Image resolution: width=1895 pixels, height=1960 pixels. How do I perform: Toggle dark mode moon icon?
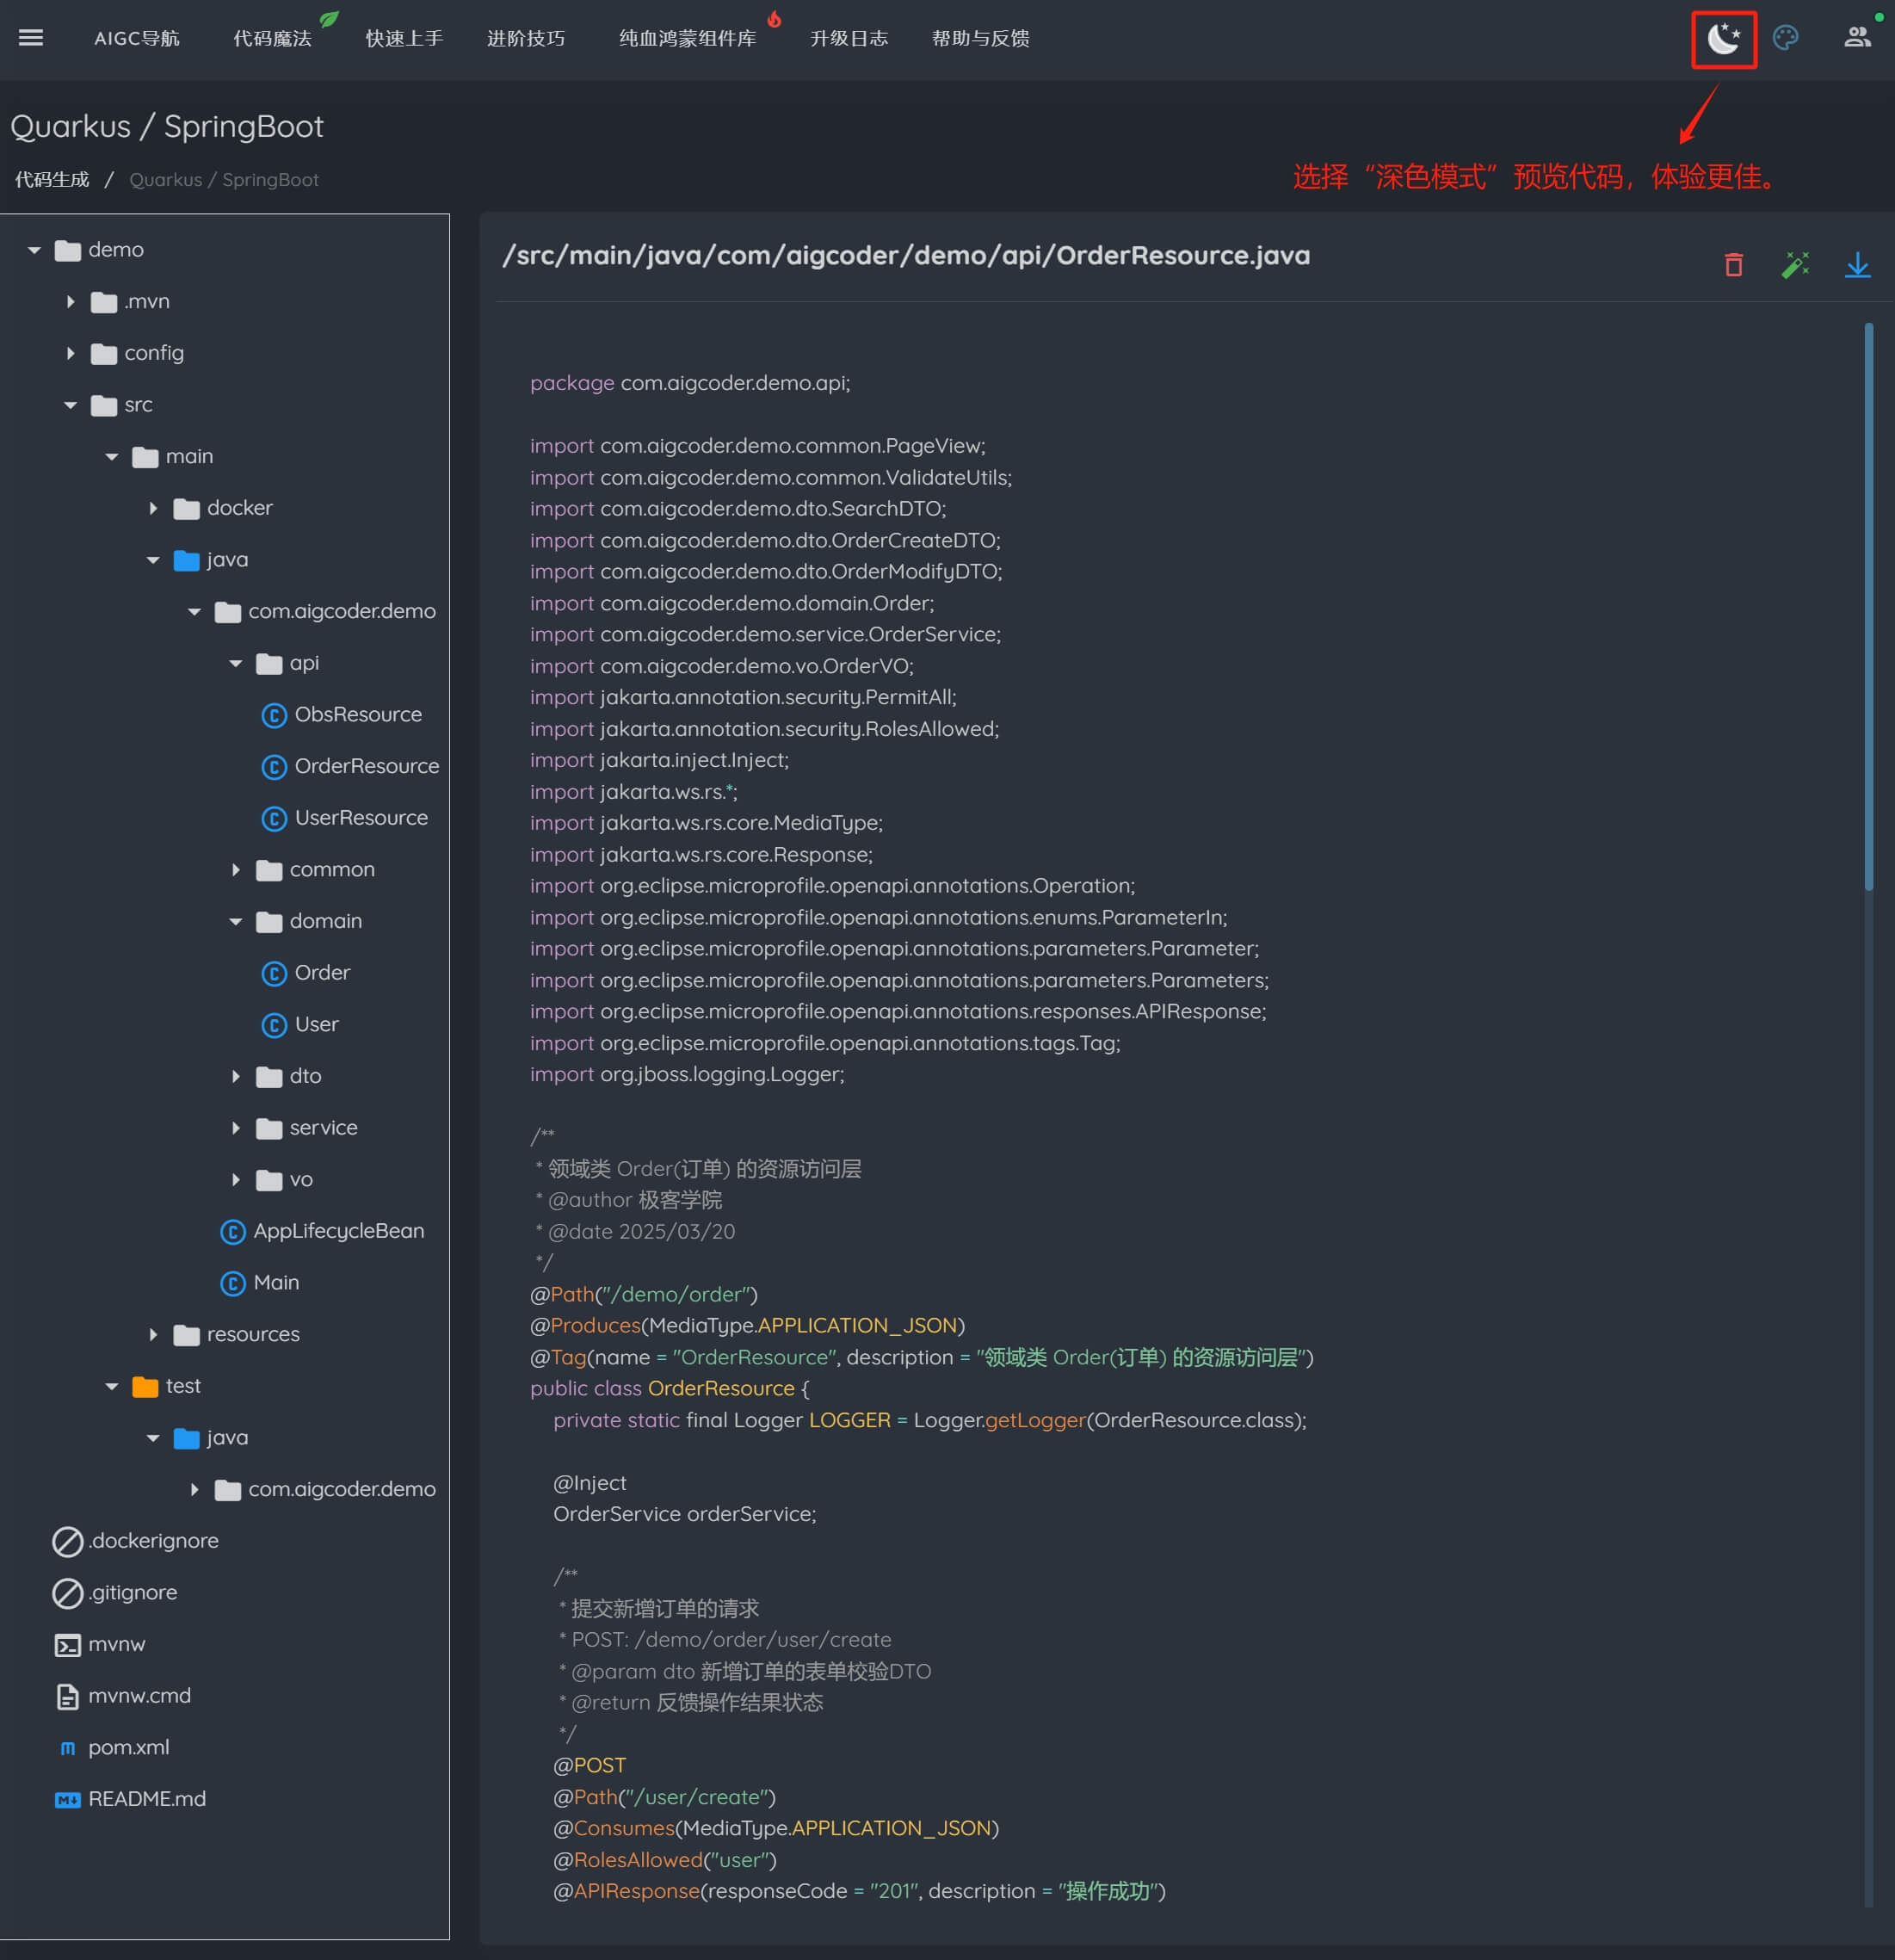[1723, 39]
